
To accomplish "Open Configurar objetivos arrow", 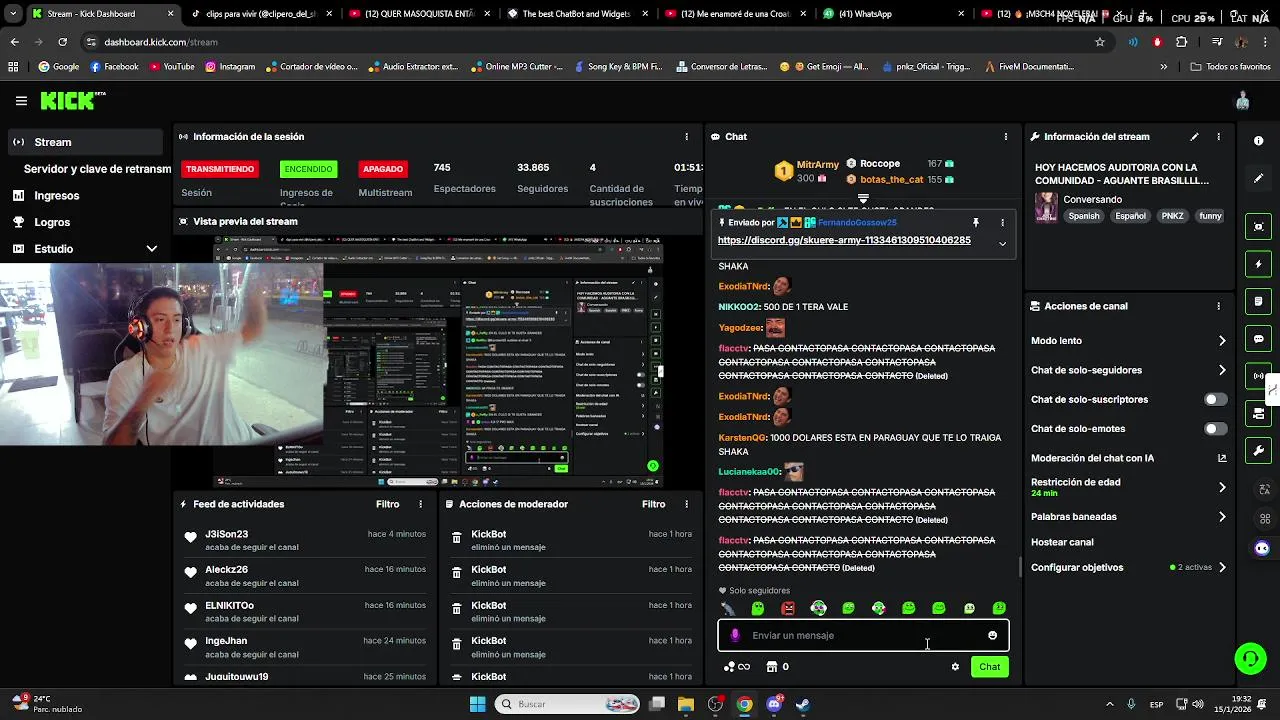I will point(1221,568).
